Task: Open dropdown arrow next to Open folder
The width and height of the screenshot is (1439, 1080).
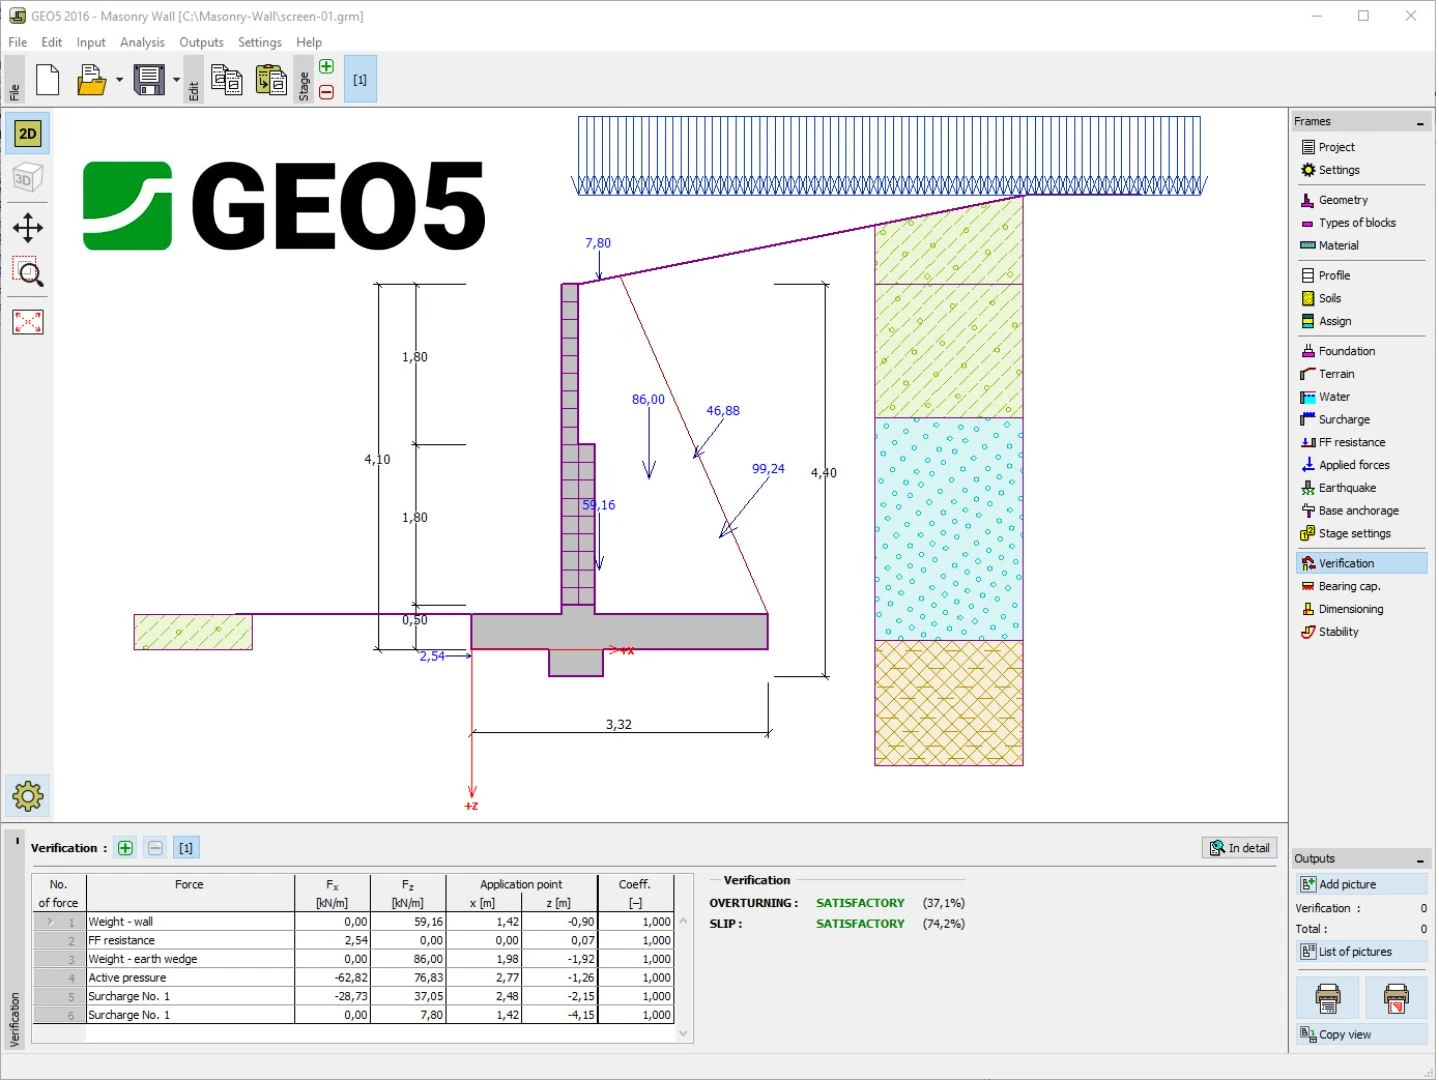Action: click(119, 80)
